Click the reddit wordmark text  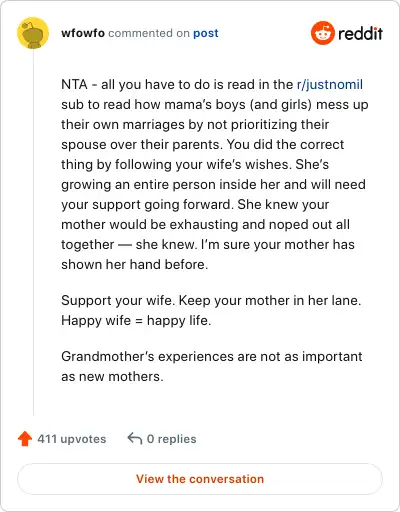360,33
